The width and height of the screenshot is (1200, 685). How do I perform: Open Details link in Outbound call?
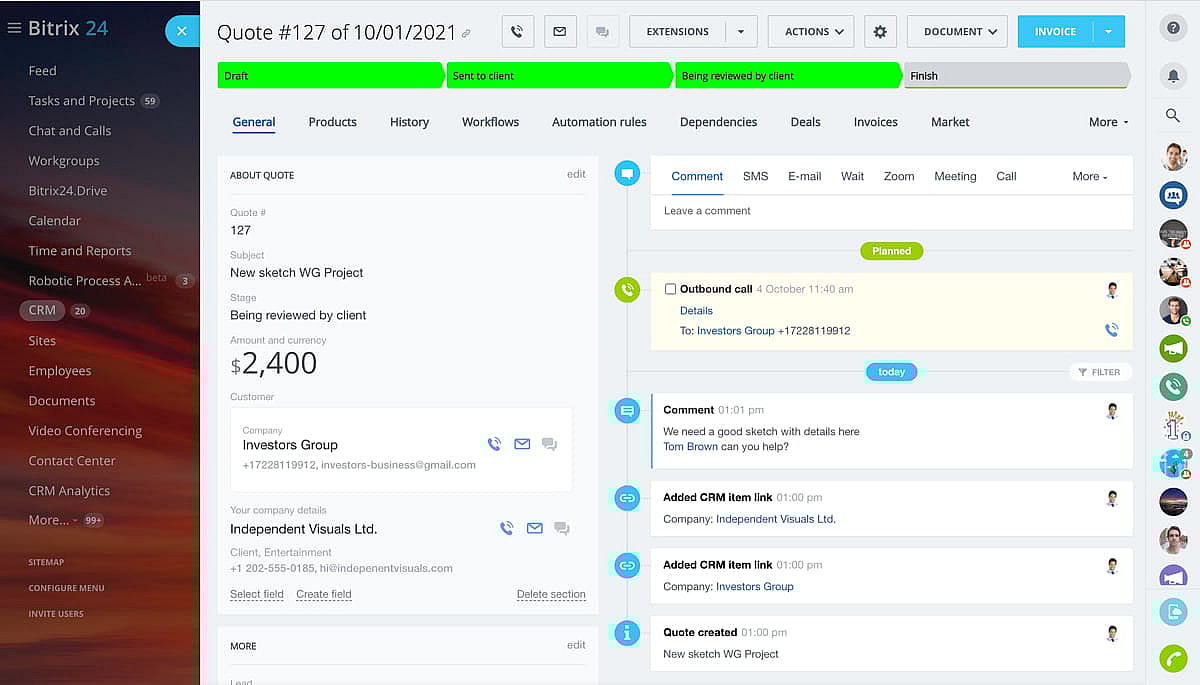(x=696, y=311)
